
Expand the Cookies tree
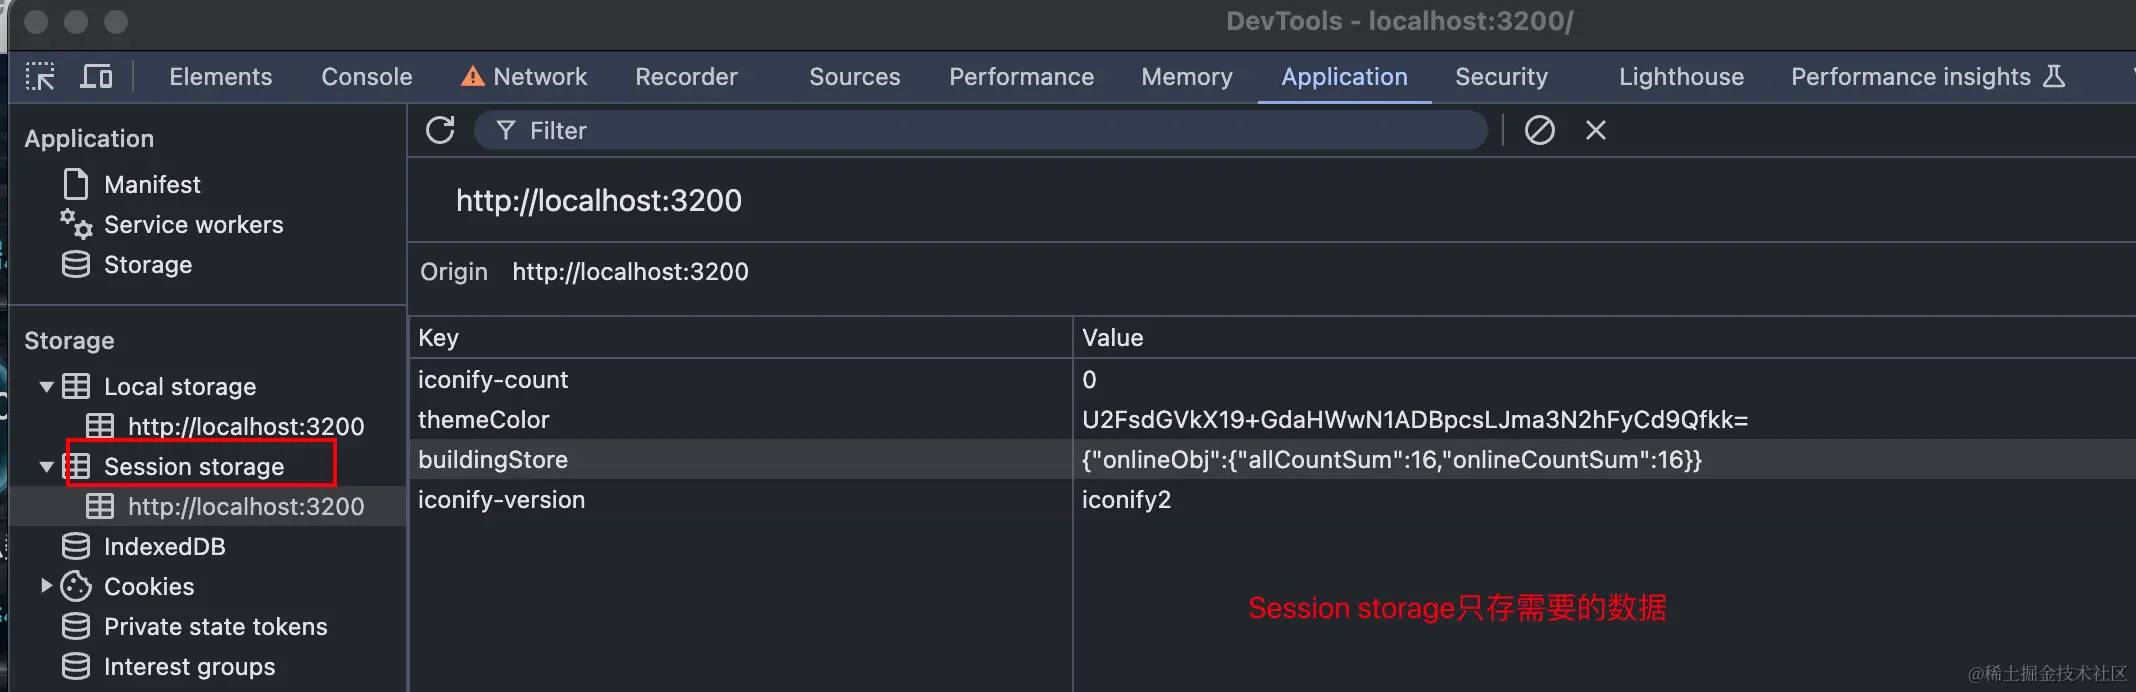(x=46, y=587)
